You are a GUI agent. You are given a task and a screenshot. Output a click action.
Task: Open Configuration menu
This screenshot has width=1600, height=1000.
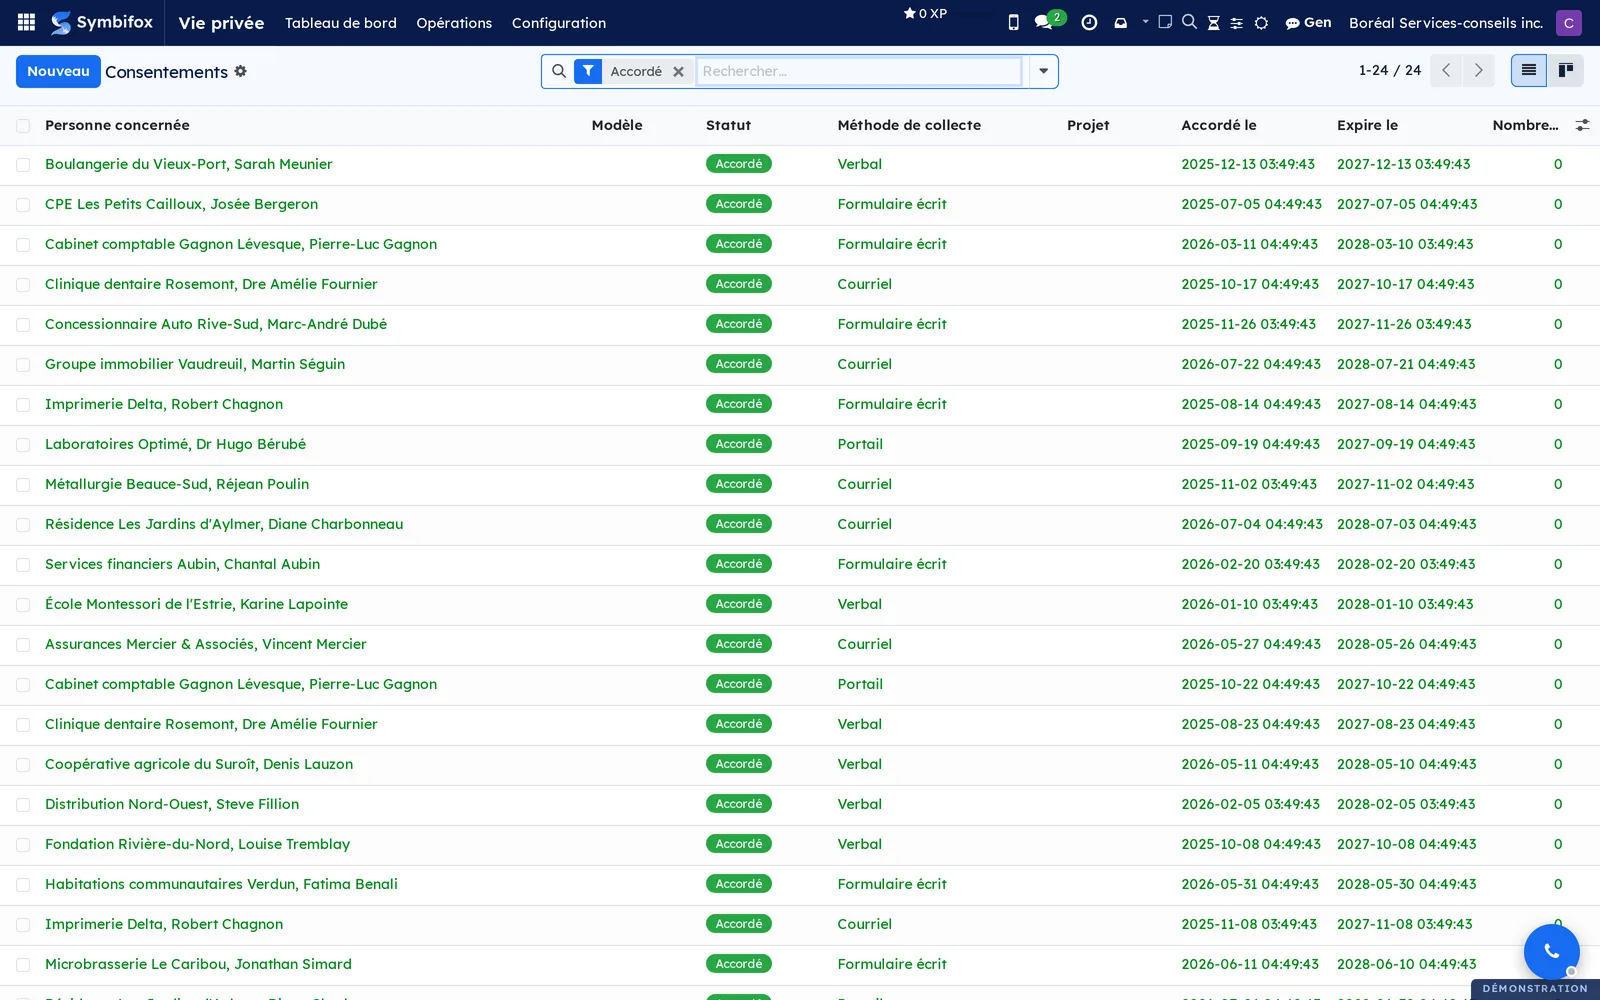pyautogui.click(x=559, y=22)
